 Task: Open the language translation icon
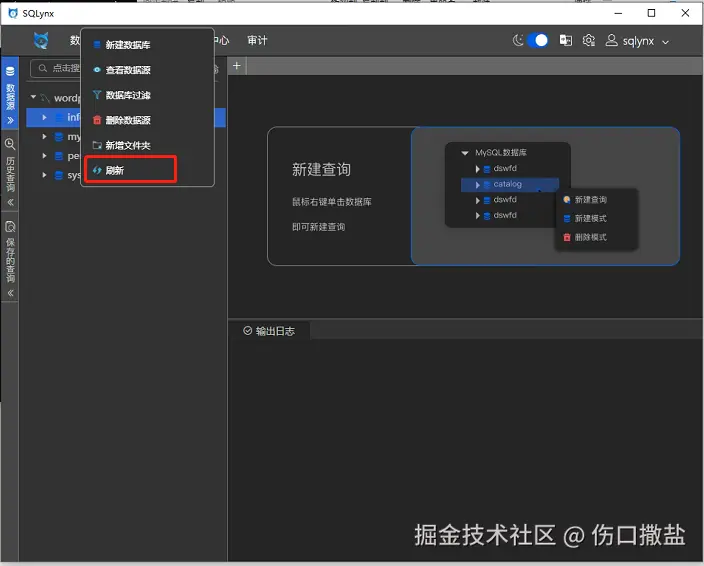pyautogui.click(x=566, y=40)
